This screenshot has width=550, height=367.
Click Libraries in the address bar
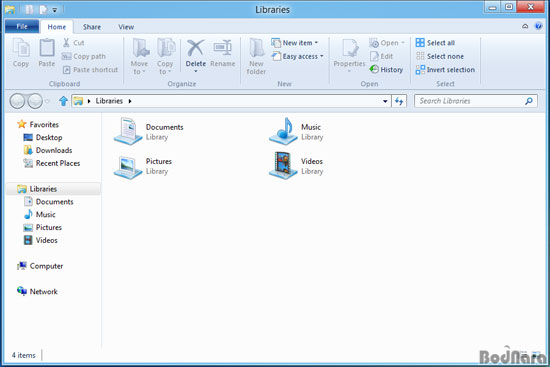tap(109, 101)
